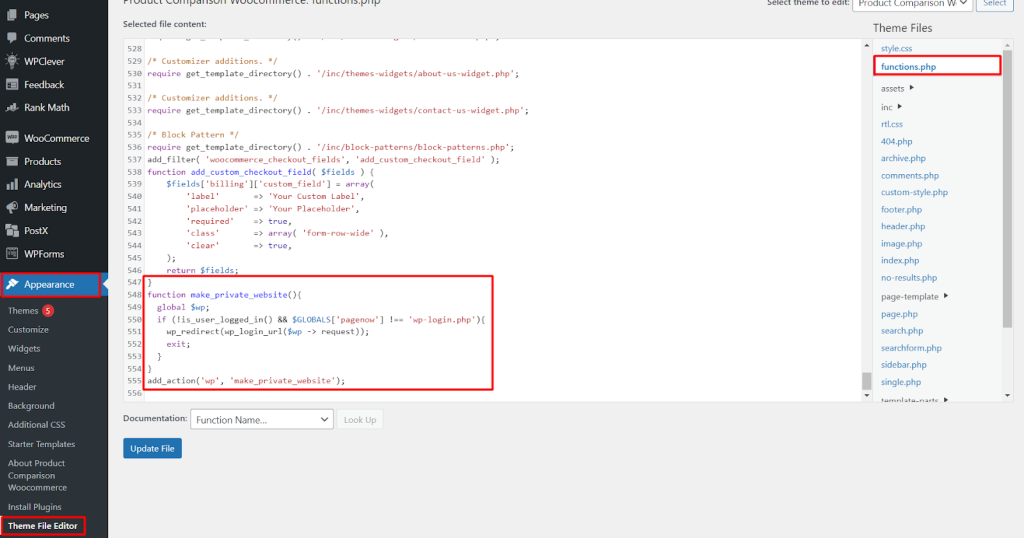The image size is (1024, 538).
Task: Click the WooCommerce logo icon
Action: tap(12, 138)
